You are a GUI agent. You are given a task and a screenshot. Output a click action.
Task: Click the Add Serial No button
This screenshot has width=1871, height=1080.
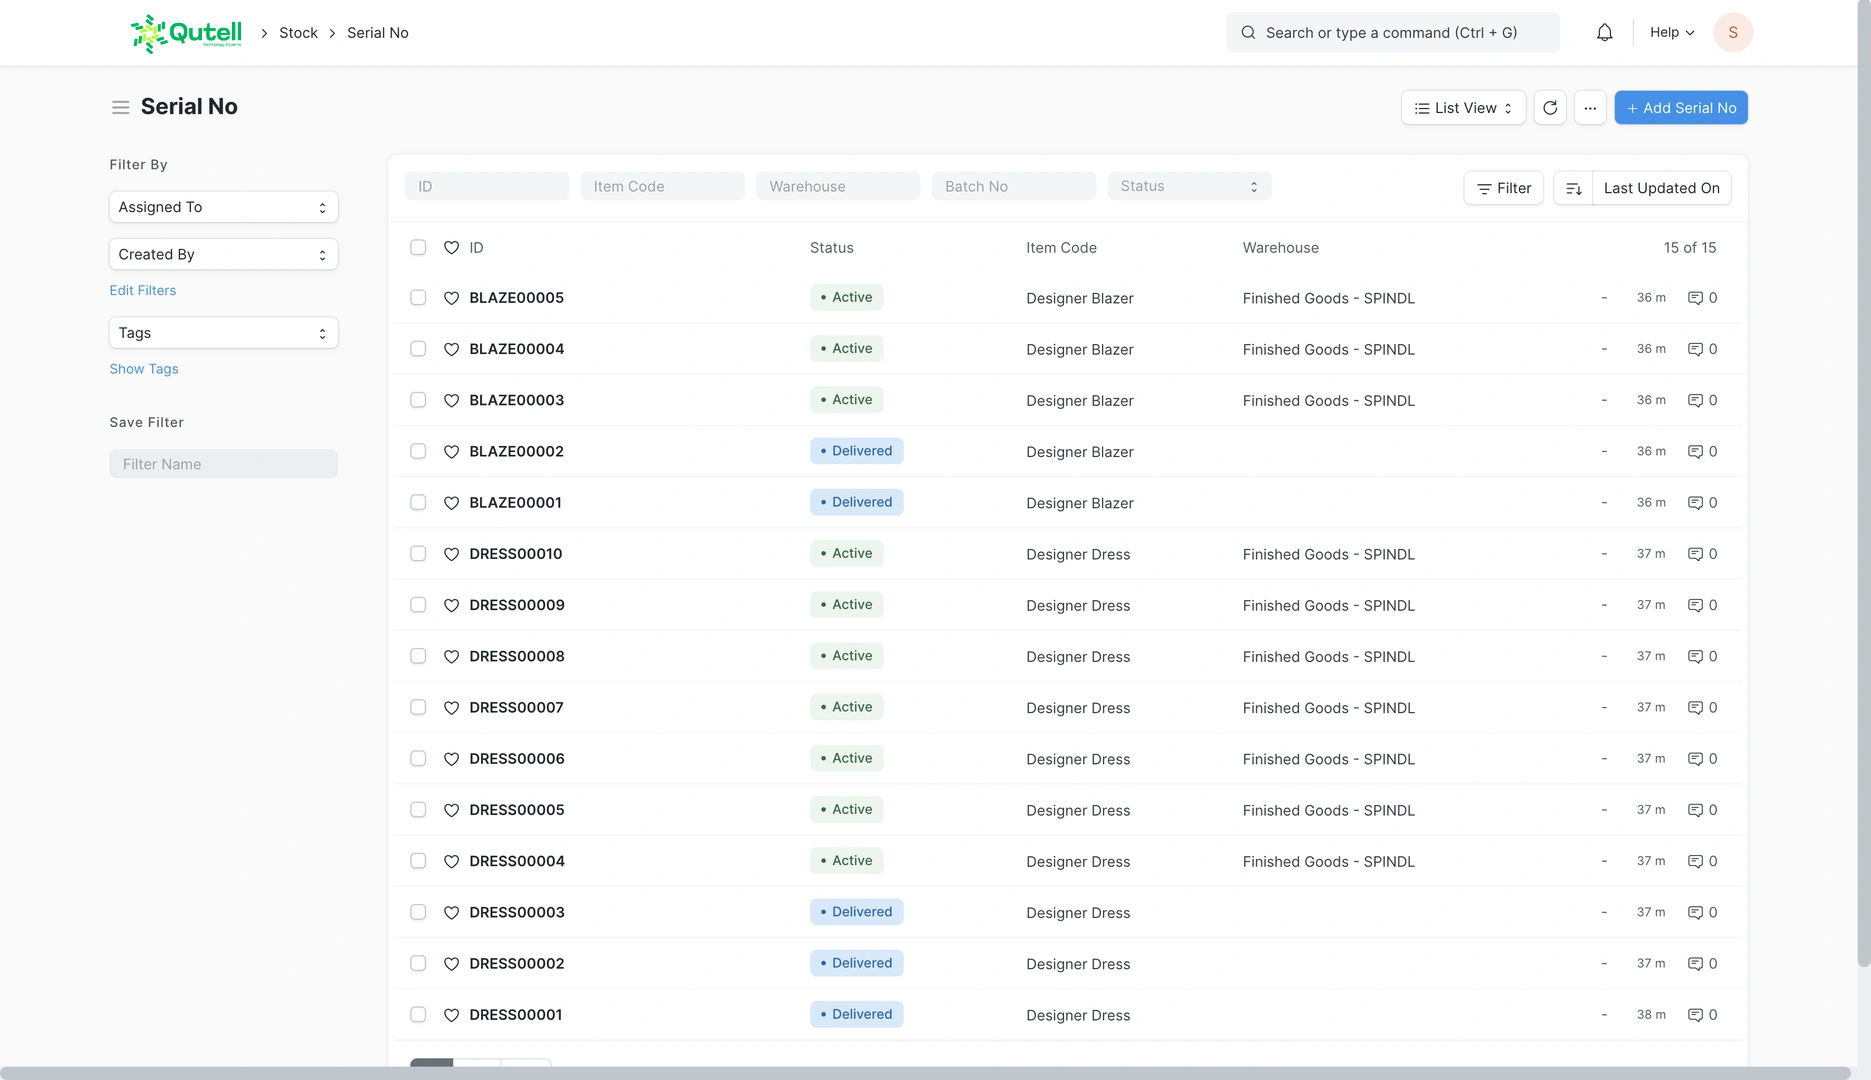point(1680,108)
